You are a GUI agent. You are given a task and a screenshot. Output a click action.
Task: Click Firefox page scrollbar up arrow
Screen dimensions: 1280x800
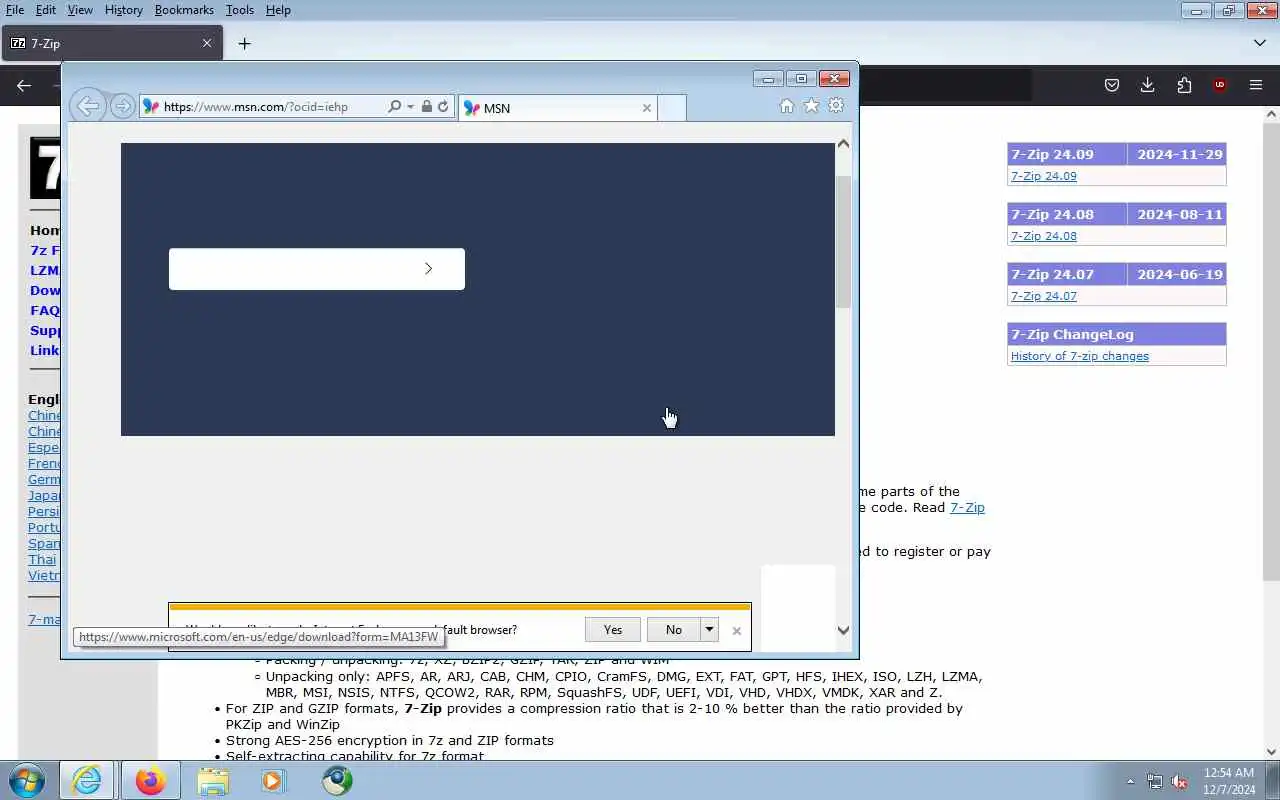click(1271, 115)
